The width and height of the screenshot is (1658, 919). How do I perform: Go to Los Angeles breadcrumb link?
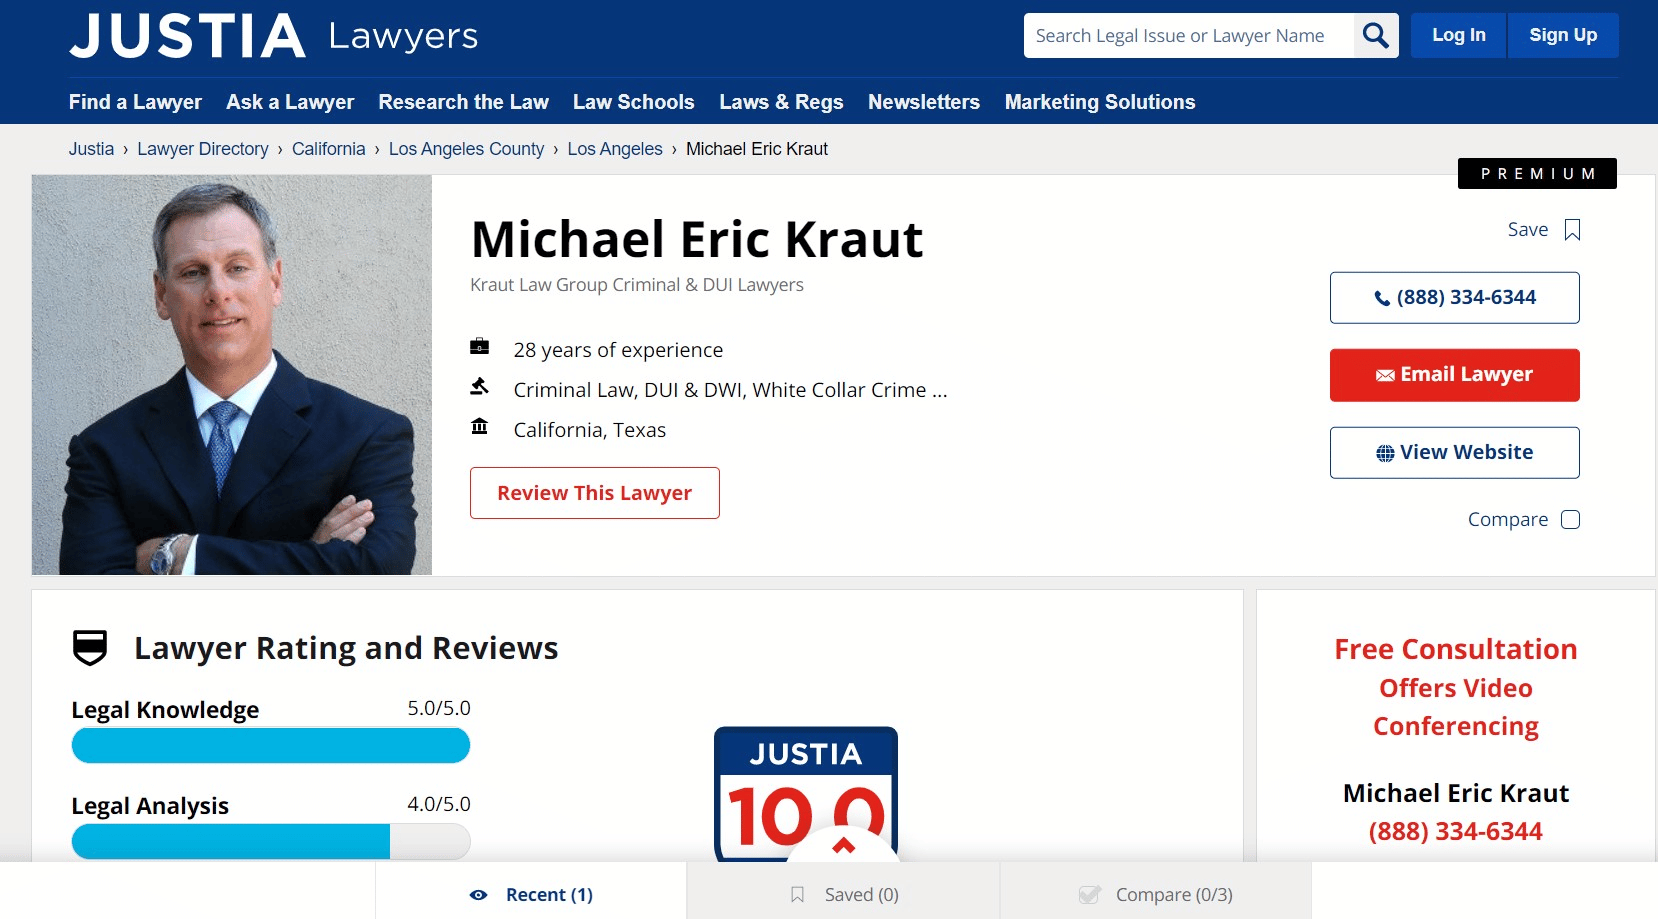(615, 149)
